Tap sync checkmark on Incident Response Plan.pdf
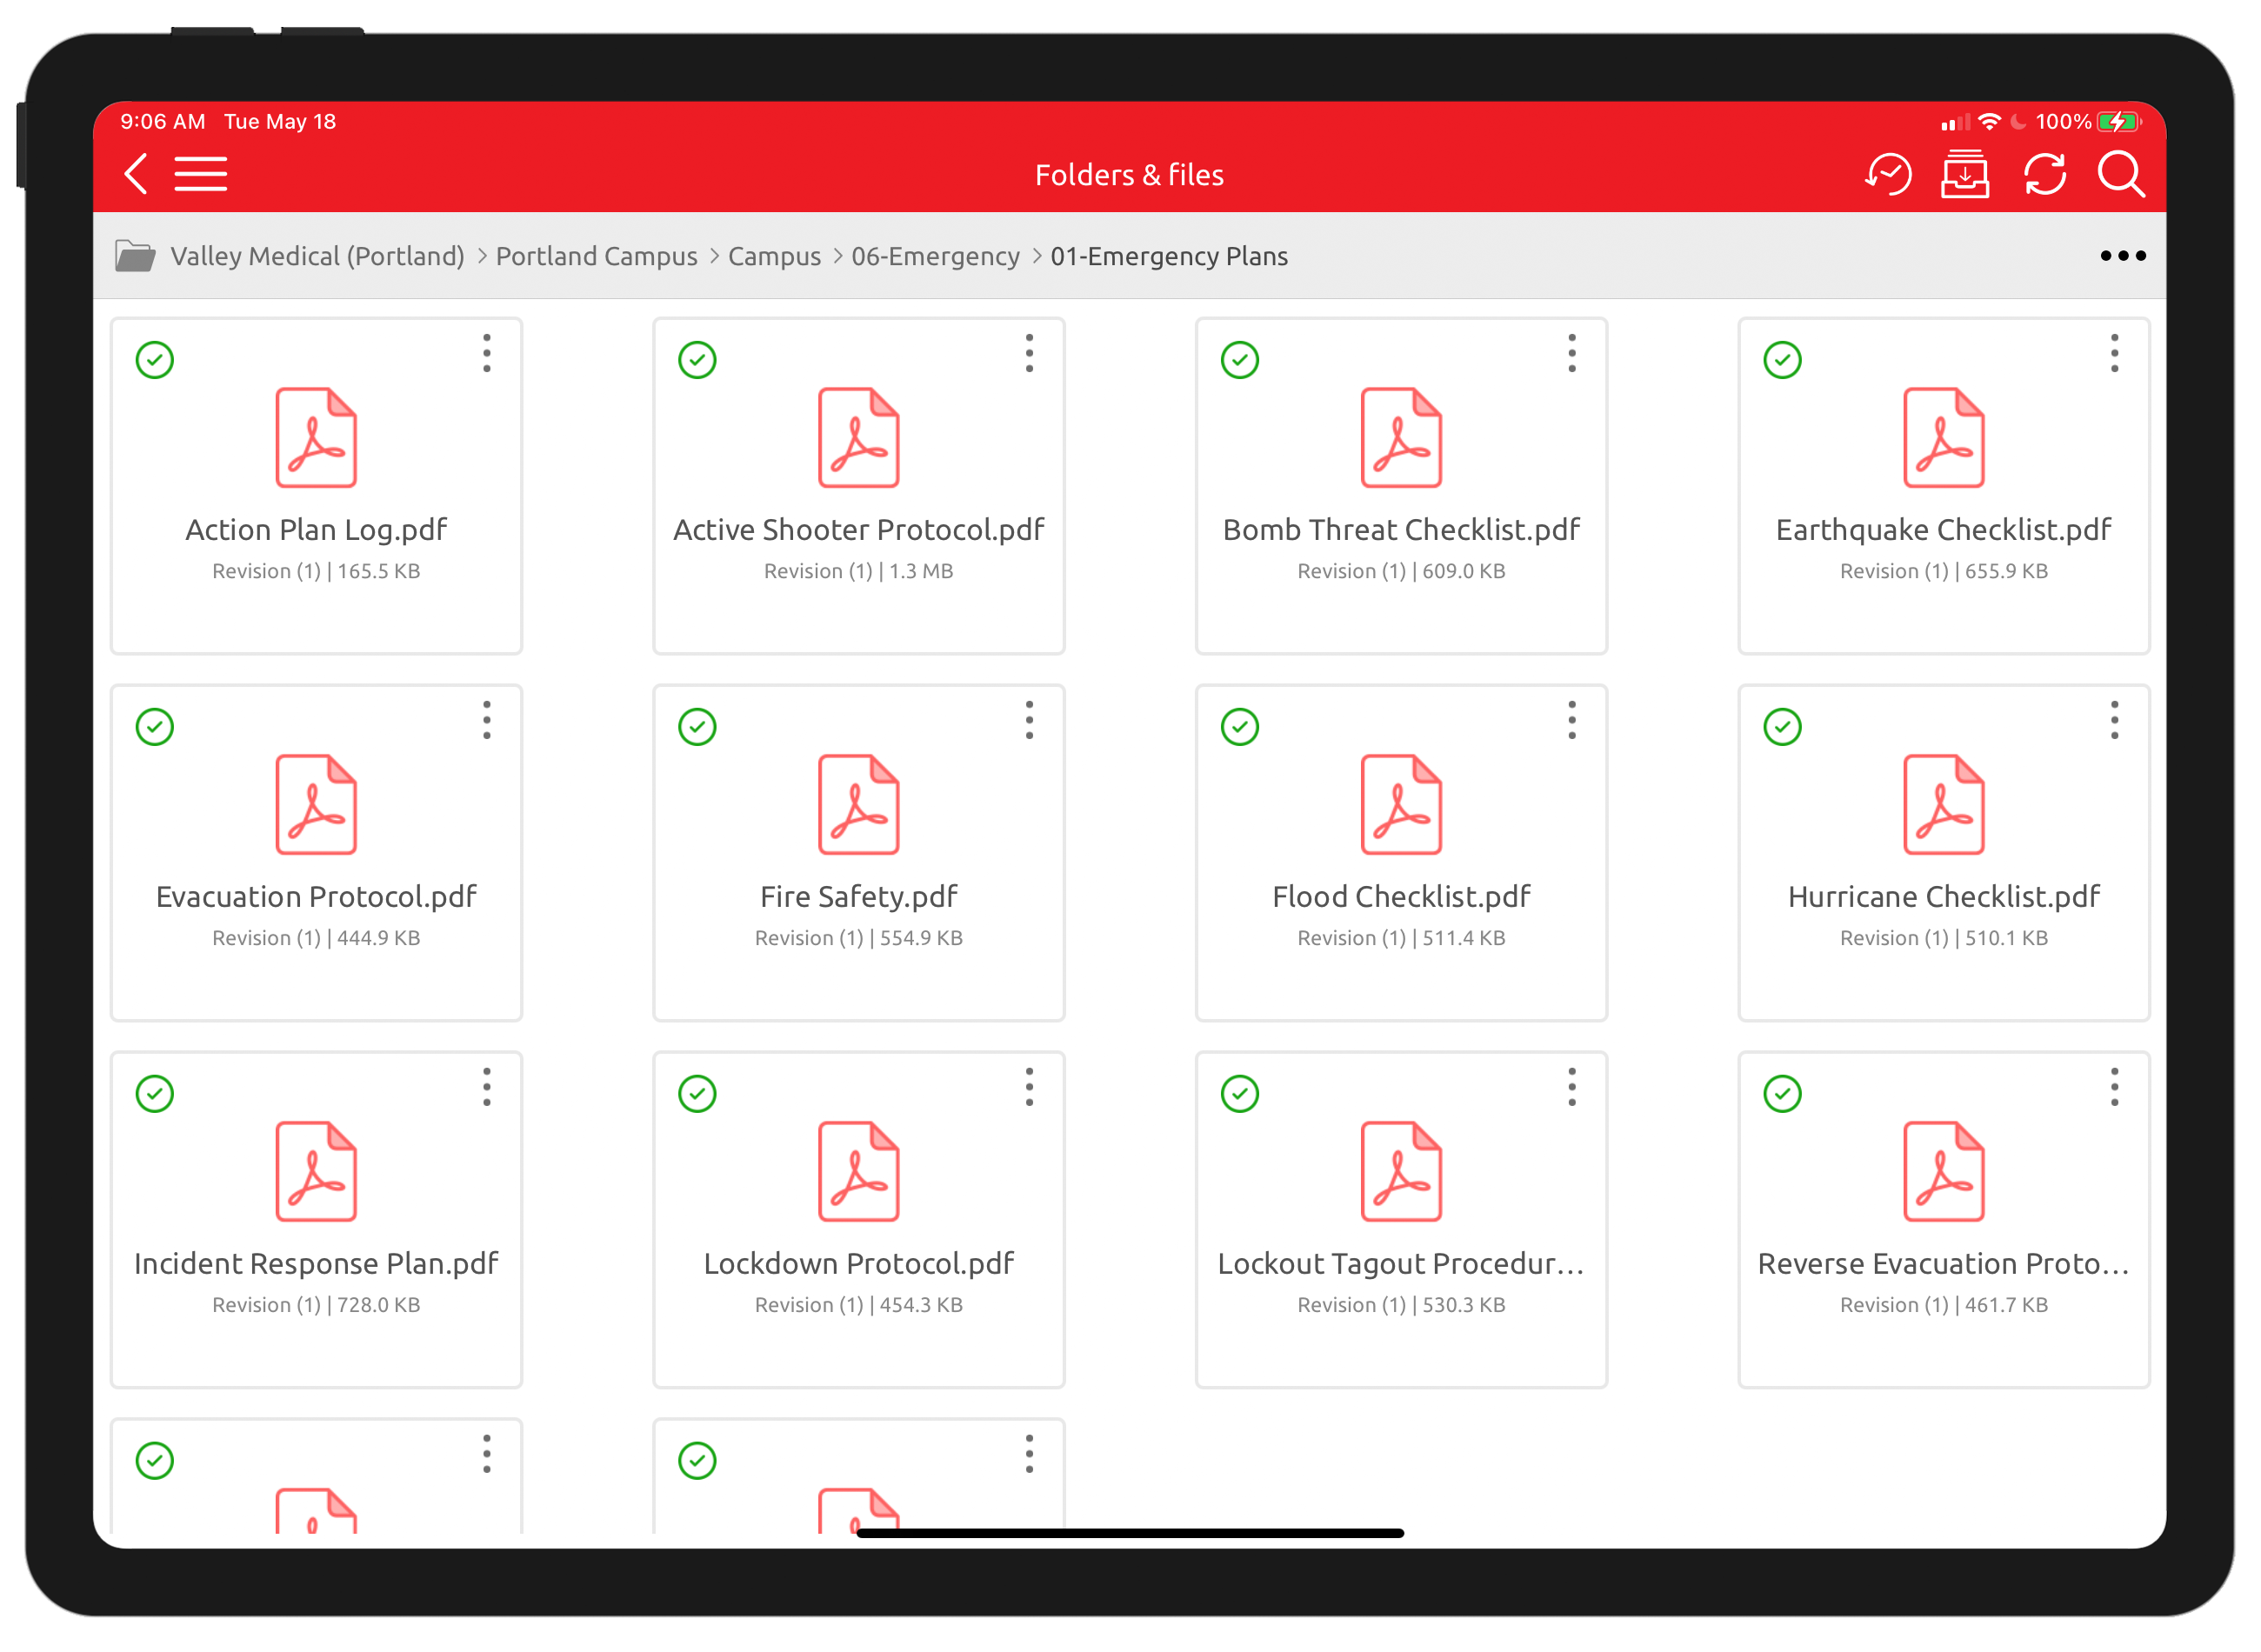 (155, 1094)
